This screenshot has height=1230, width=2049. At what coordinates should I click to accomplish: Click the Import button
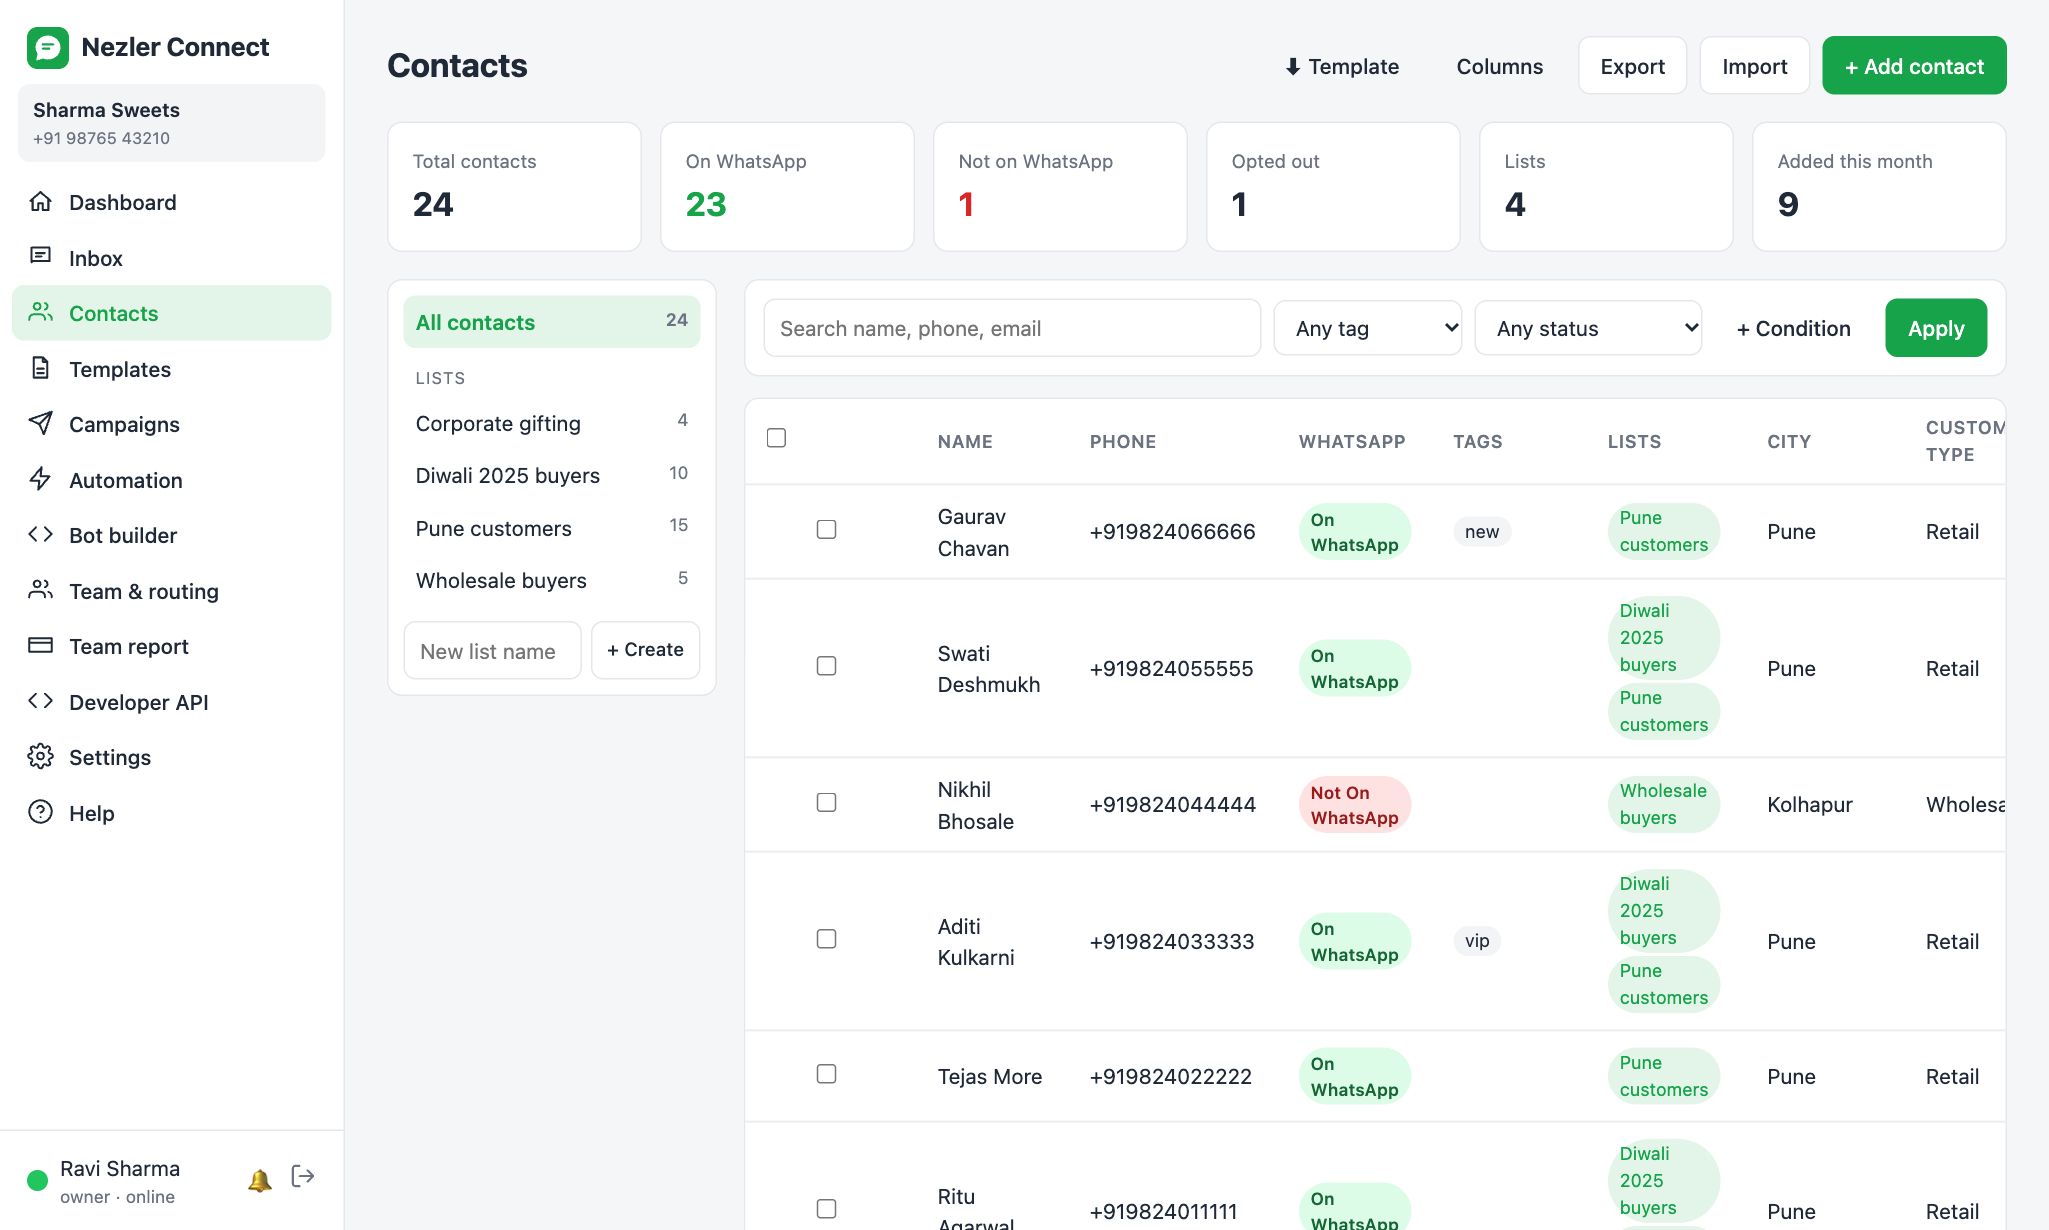coord(1754,66)
